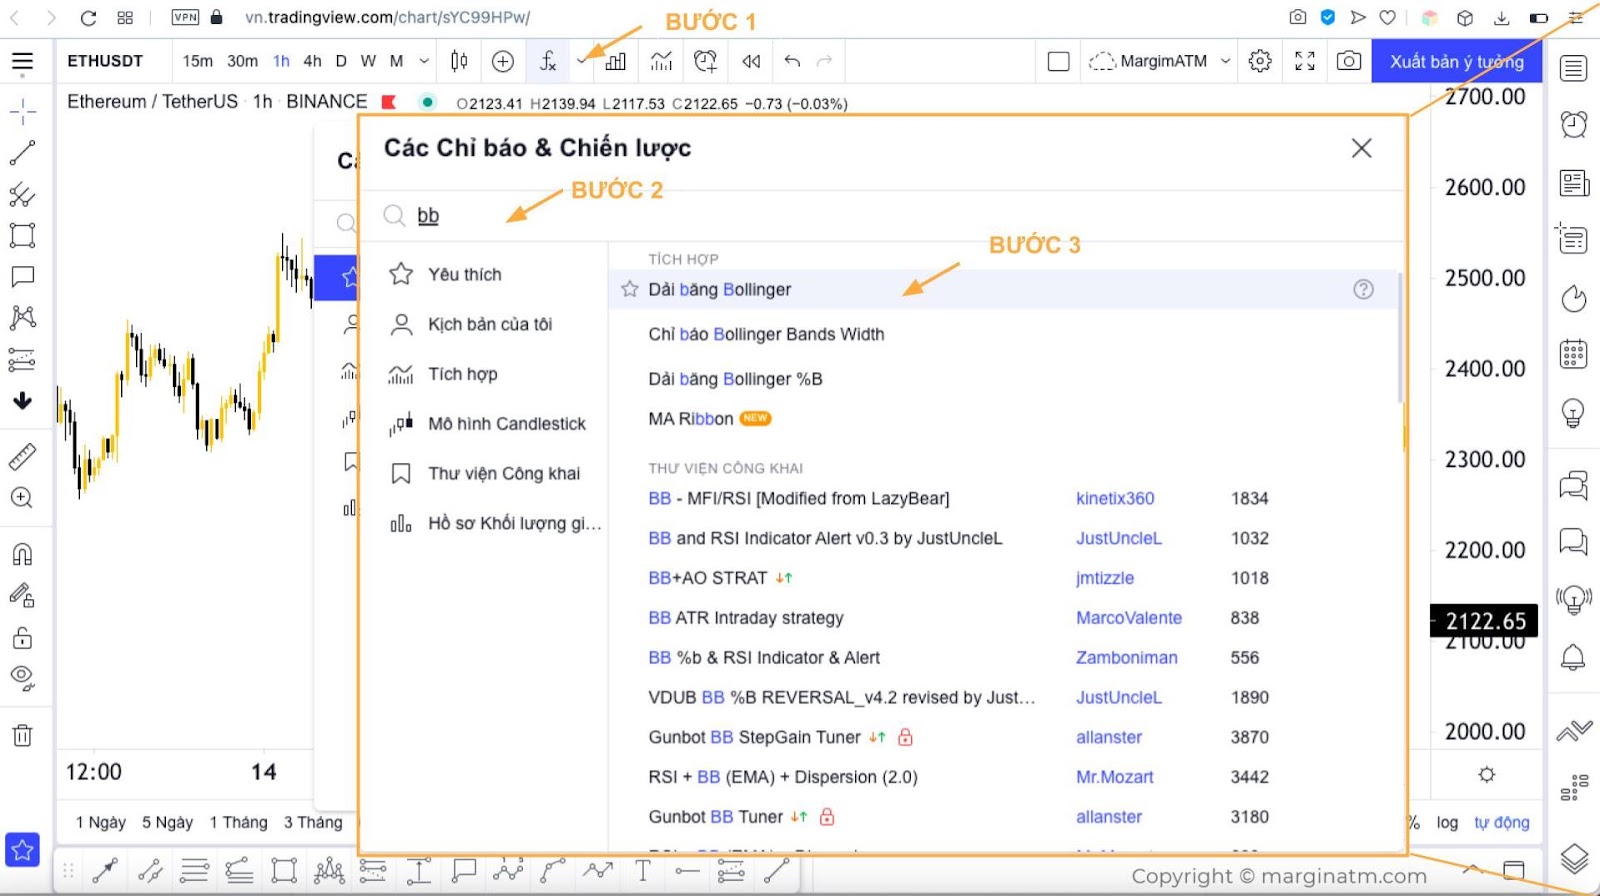Open the Indicators fx button
The width and height of the screenshot is (1600, 896).
click(x=548, y=61)
